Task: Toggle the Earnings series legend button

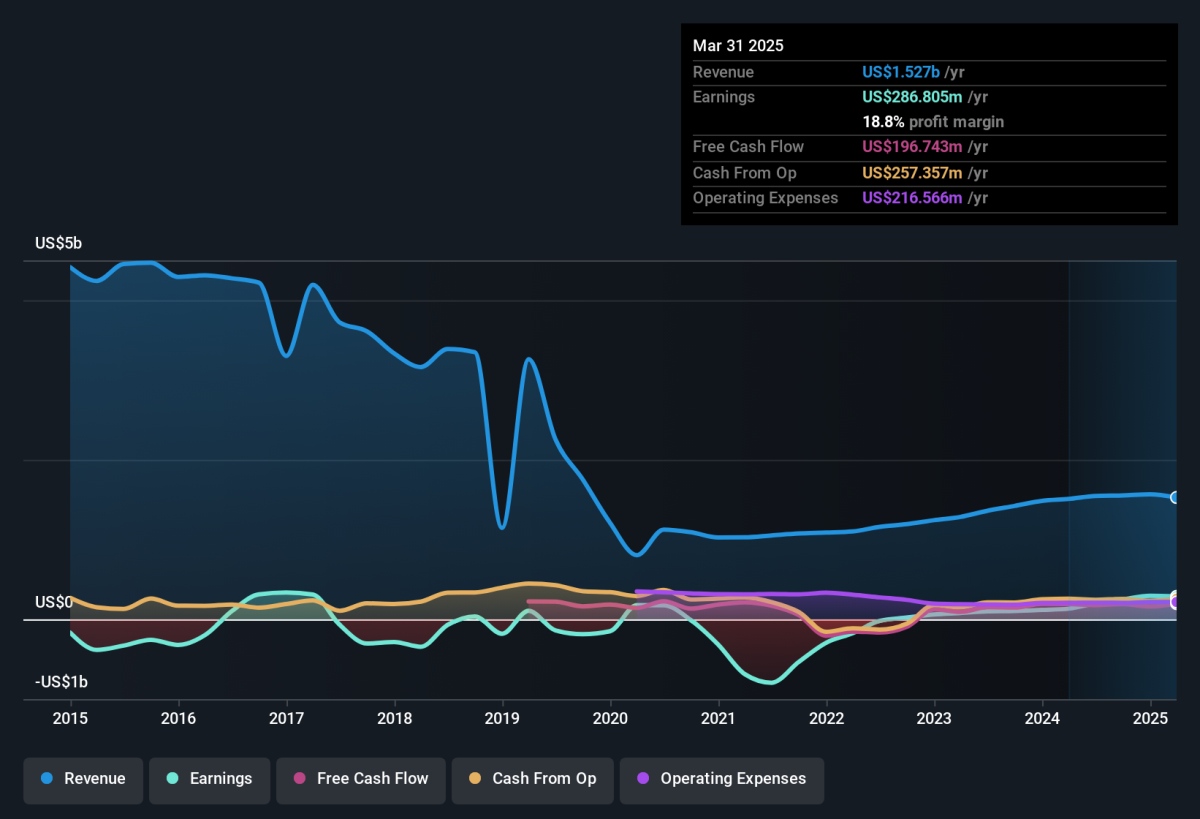Action: coord(209,780)
